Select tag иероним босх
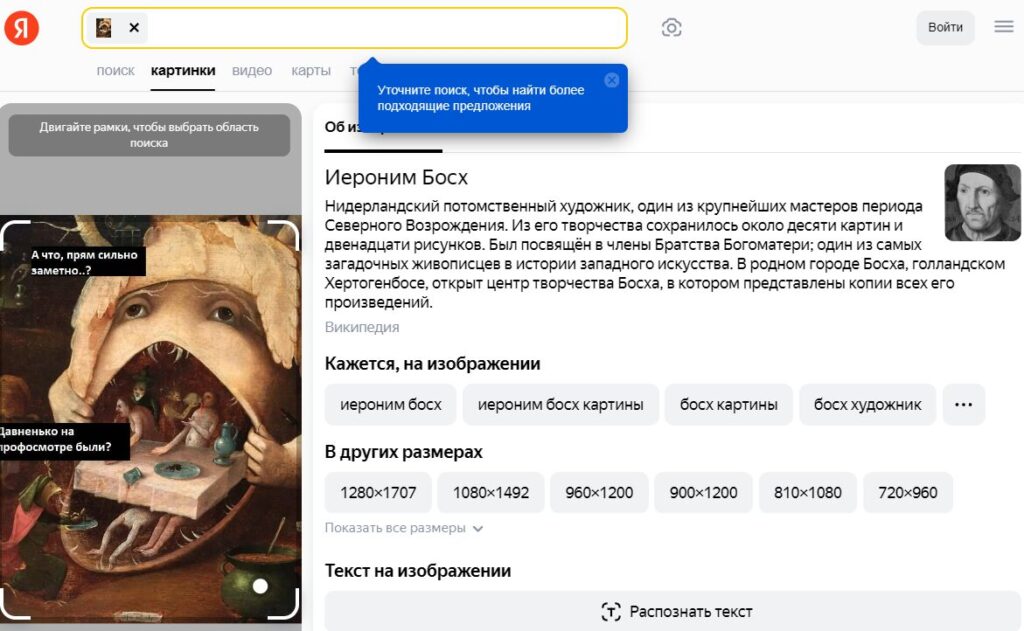Viewport: 1024px width, 631px height. pyautogui.click(x=391, y=404)
